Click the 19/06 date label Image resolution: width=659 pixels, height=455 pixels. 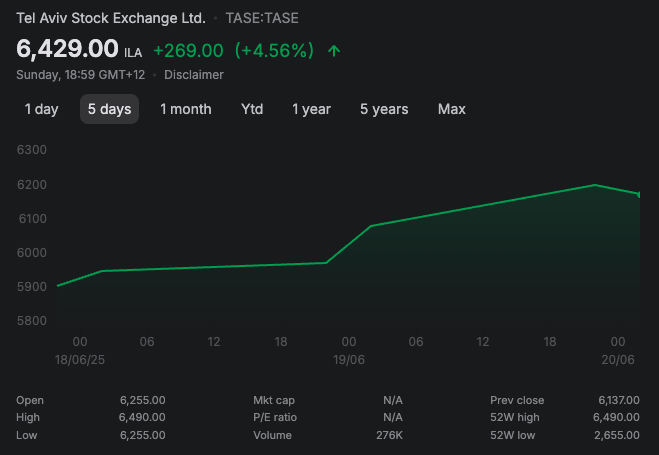[349, 360]
